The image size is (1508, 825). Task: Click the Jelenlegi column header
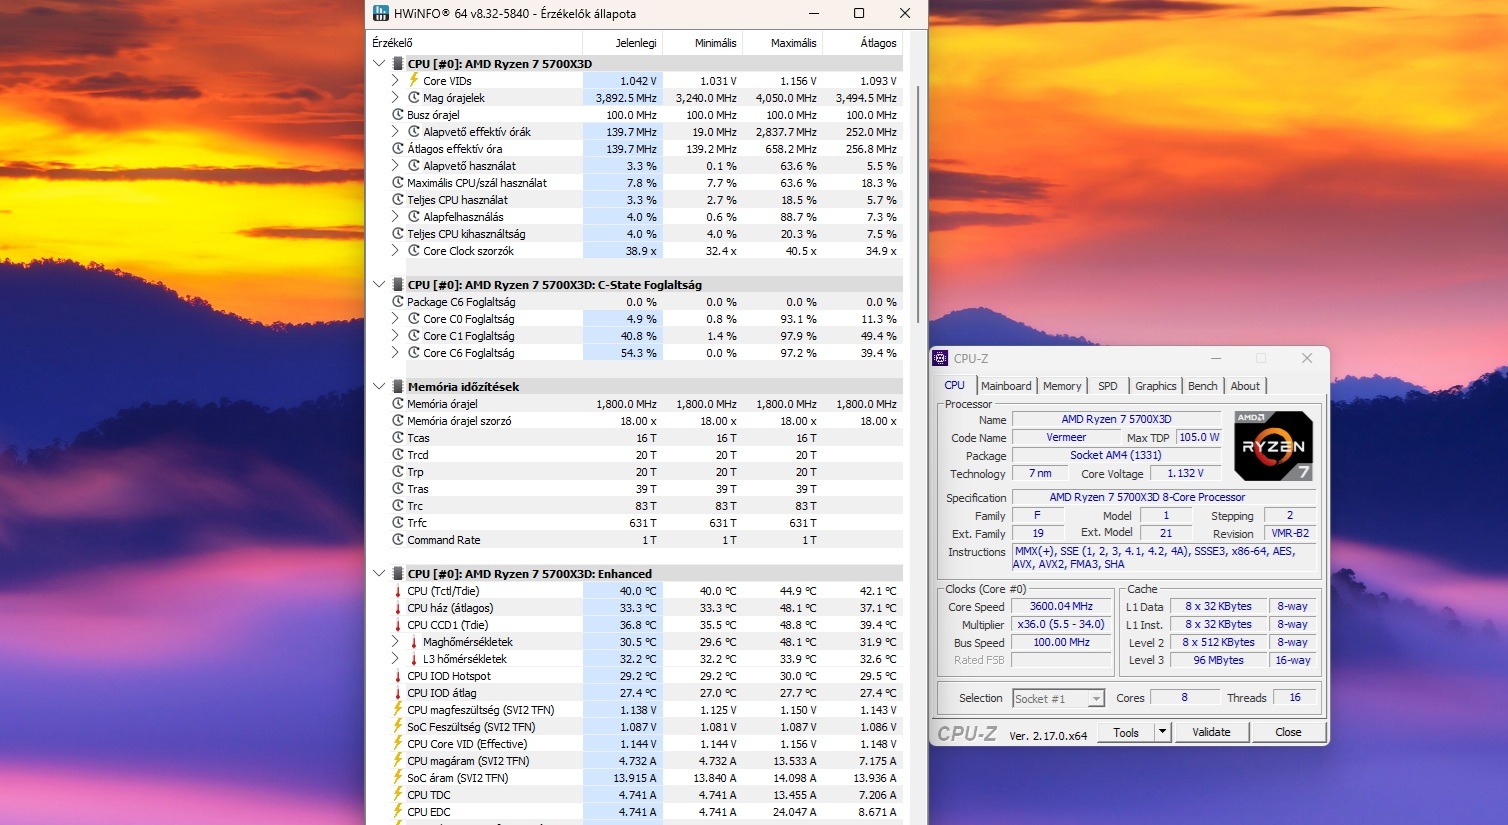(622, 43)
